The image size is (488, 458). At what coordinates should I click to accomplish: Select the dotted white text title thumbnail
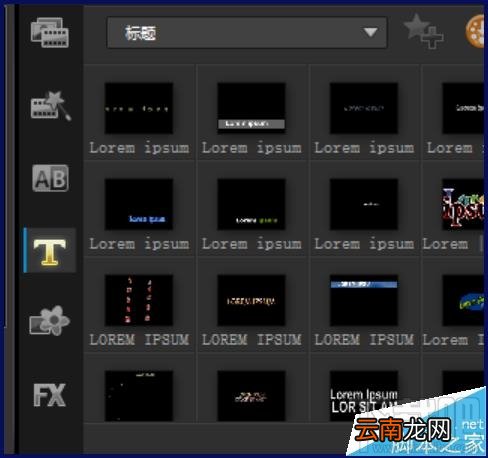(x=139, y=108)
